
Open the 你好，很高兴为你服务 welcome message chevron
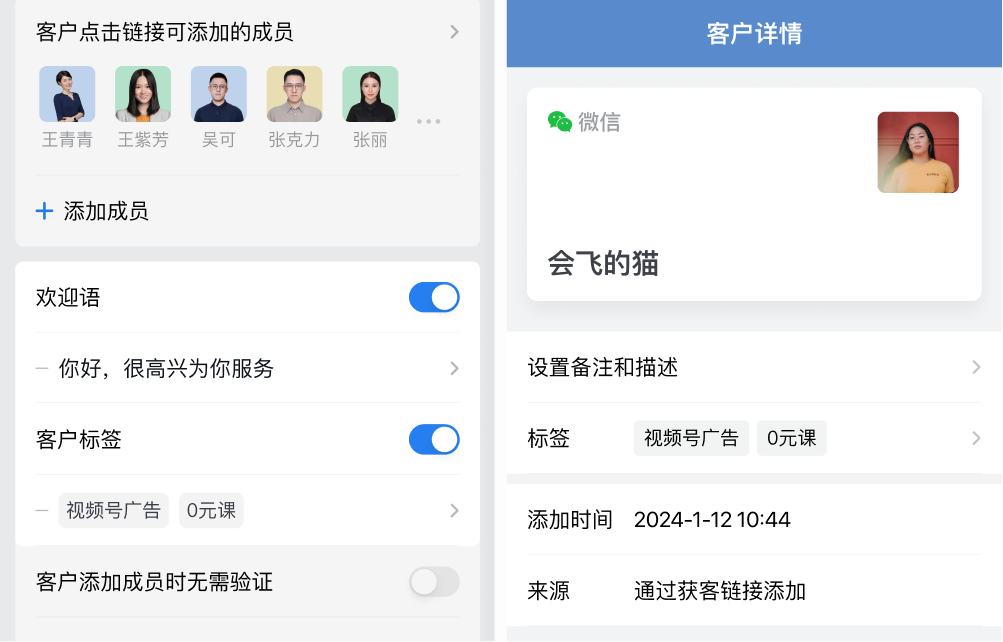(x=454, y=368)
